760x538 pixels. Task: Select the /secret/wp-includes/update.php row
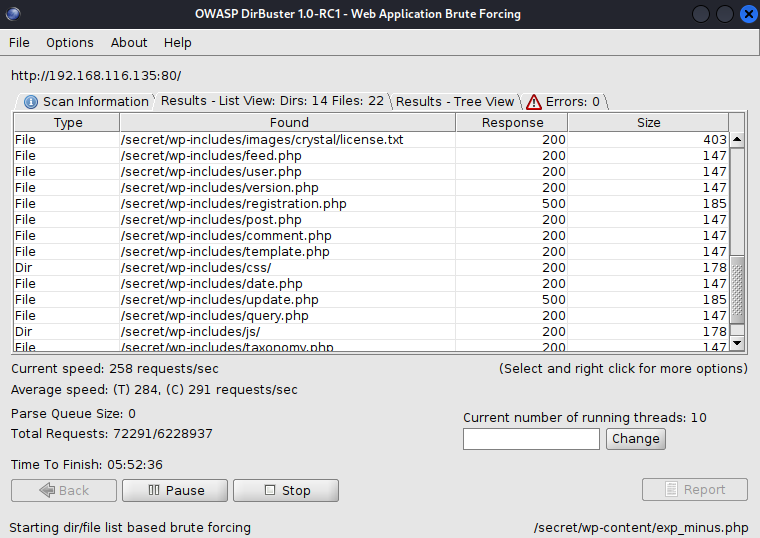pyautogui.click(x=371, y=300)
